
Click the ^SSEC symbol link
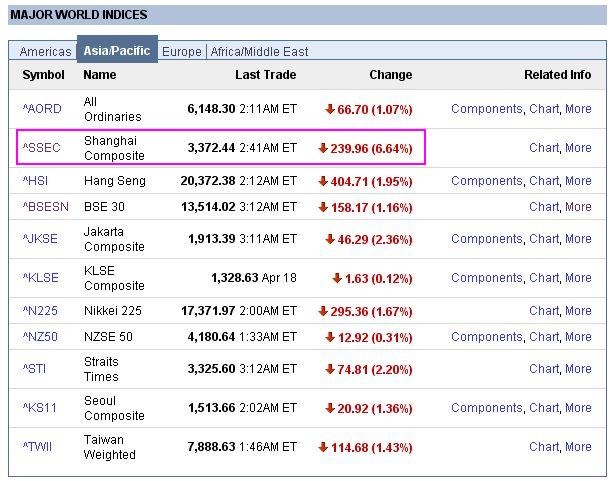41,148
